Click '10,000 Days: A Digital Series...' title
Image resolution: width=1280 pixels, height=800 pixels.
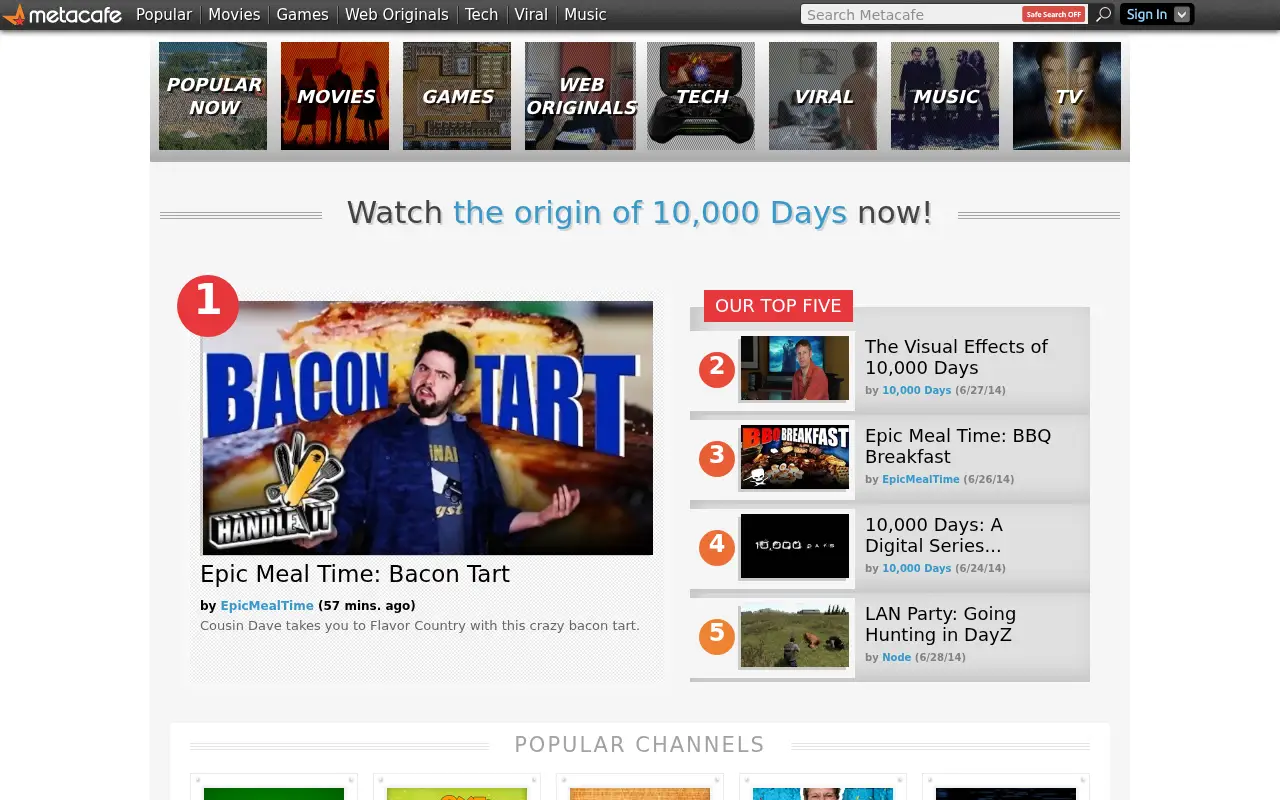tap(934, 535)
